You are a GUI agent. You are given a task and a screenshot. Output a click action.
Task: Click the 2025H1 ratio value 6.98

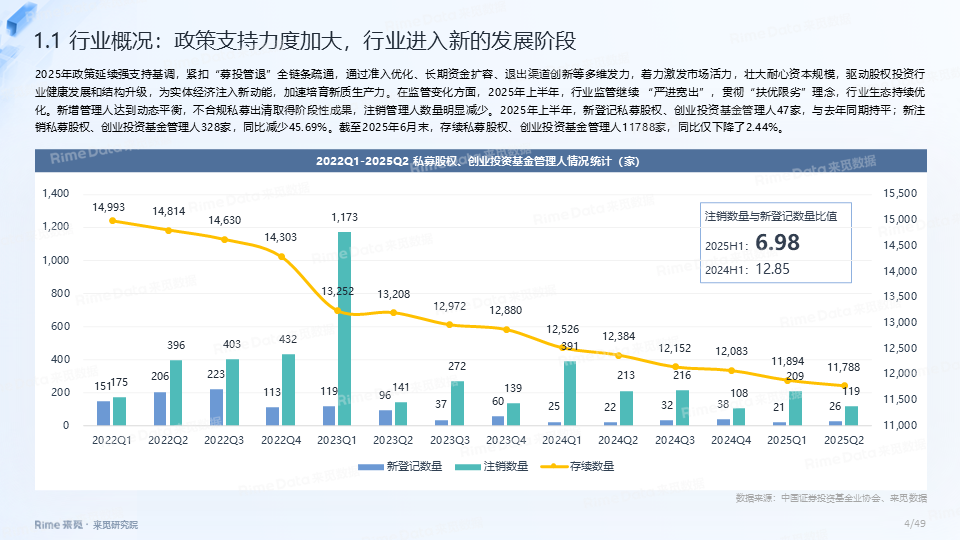pyautogui.click(x=778, y=242)
